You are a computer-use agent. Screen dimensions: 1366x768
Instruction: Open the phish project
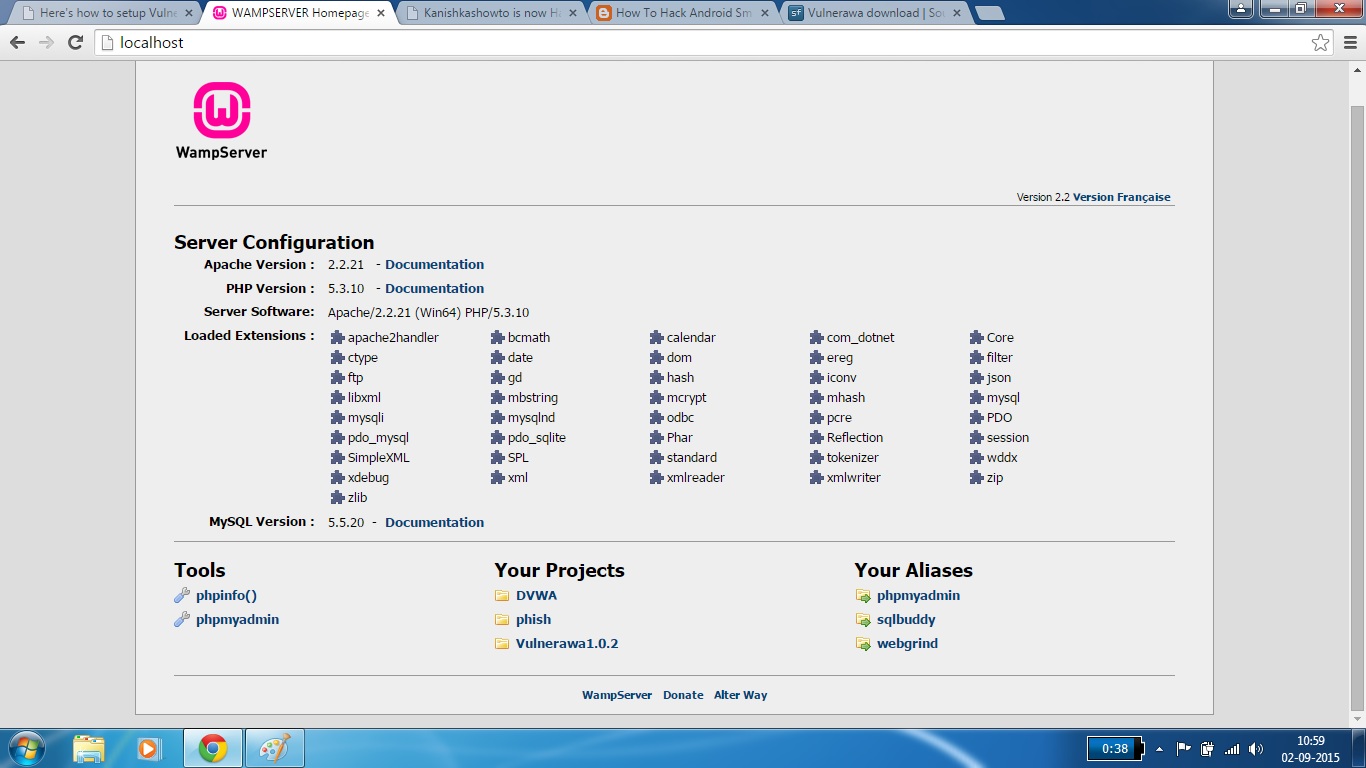tap(533, 620)
